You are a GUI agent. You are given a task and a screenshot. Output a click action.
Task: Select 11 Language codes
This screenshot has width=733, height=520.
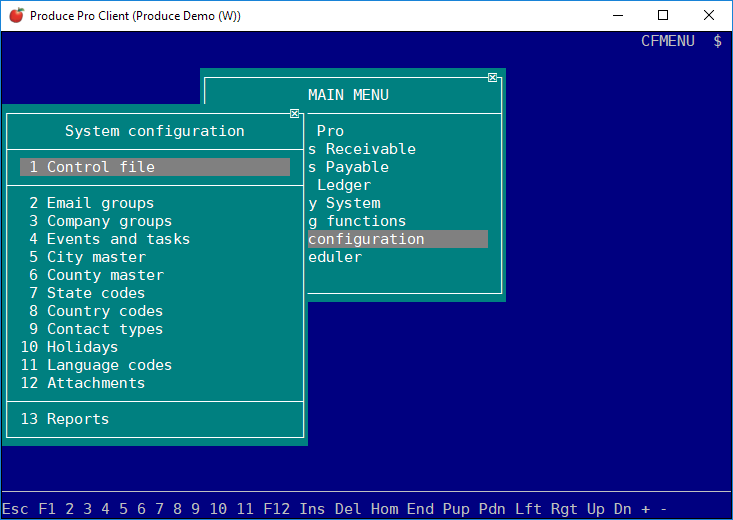tap(96, 365)
